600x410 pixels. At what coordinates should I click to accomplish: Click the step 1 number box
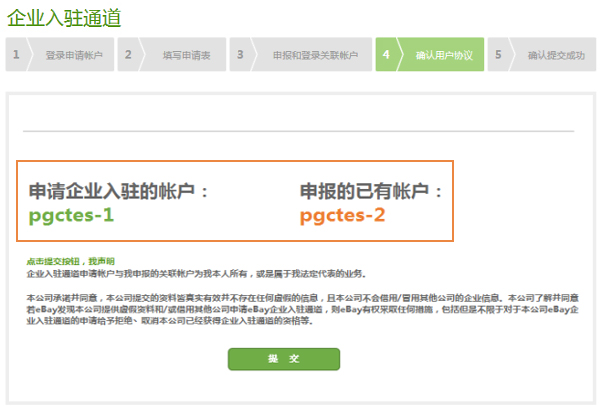pos(16,56)
